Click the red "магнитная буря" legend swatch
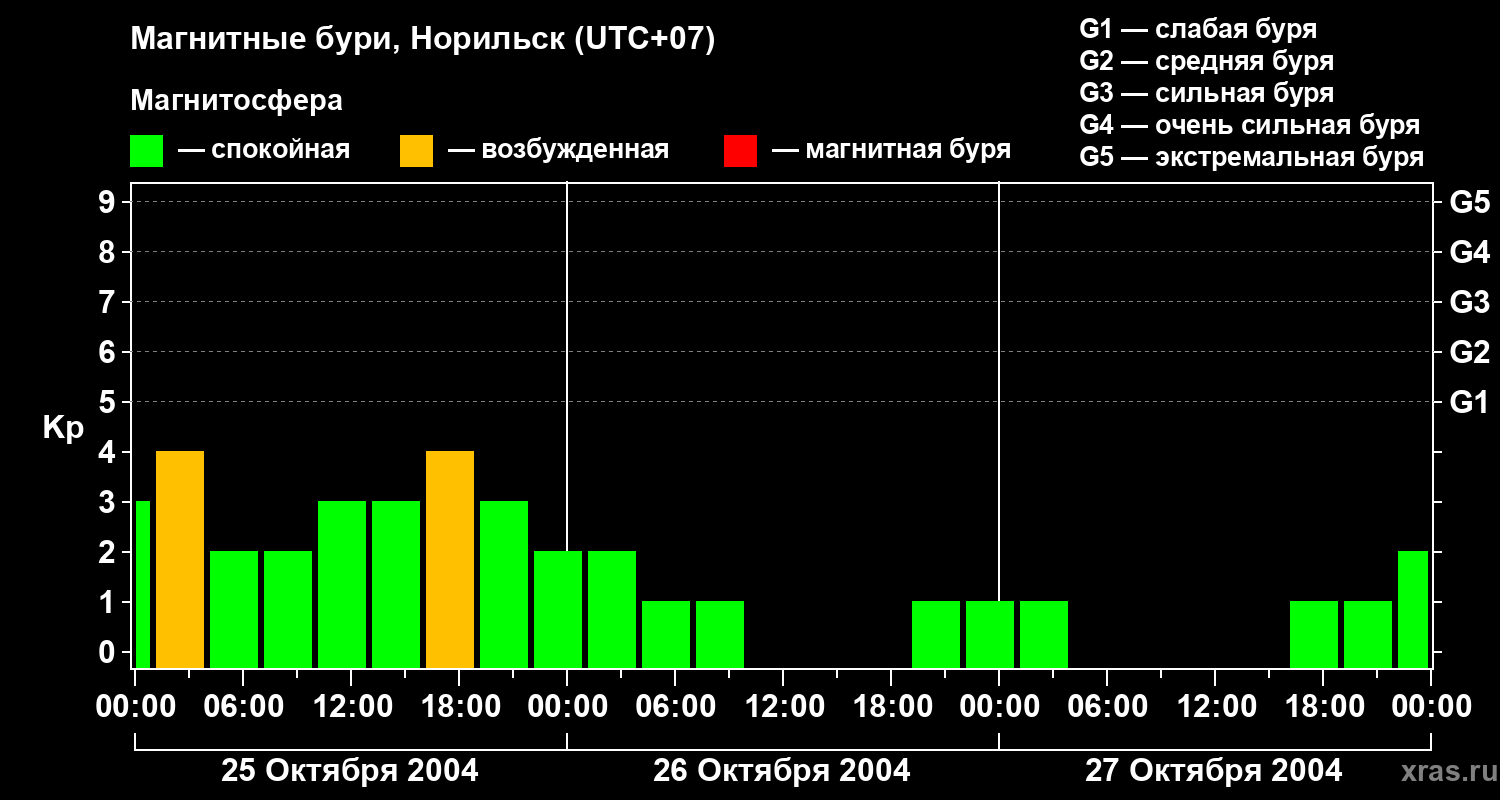This screenshot has height=800, width=1500. click(x=740, y=151)
